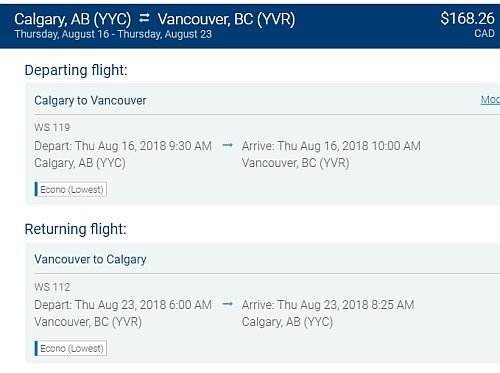Screen dimensions: 500x373
Task: Click flight number WS 119
Action: [x=52, y=127]
